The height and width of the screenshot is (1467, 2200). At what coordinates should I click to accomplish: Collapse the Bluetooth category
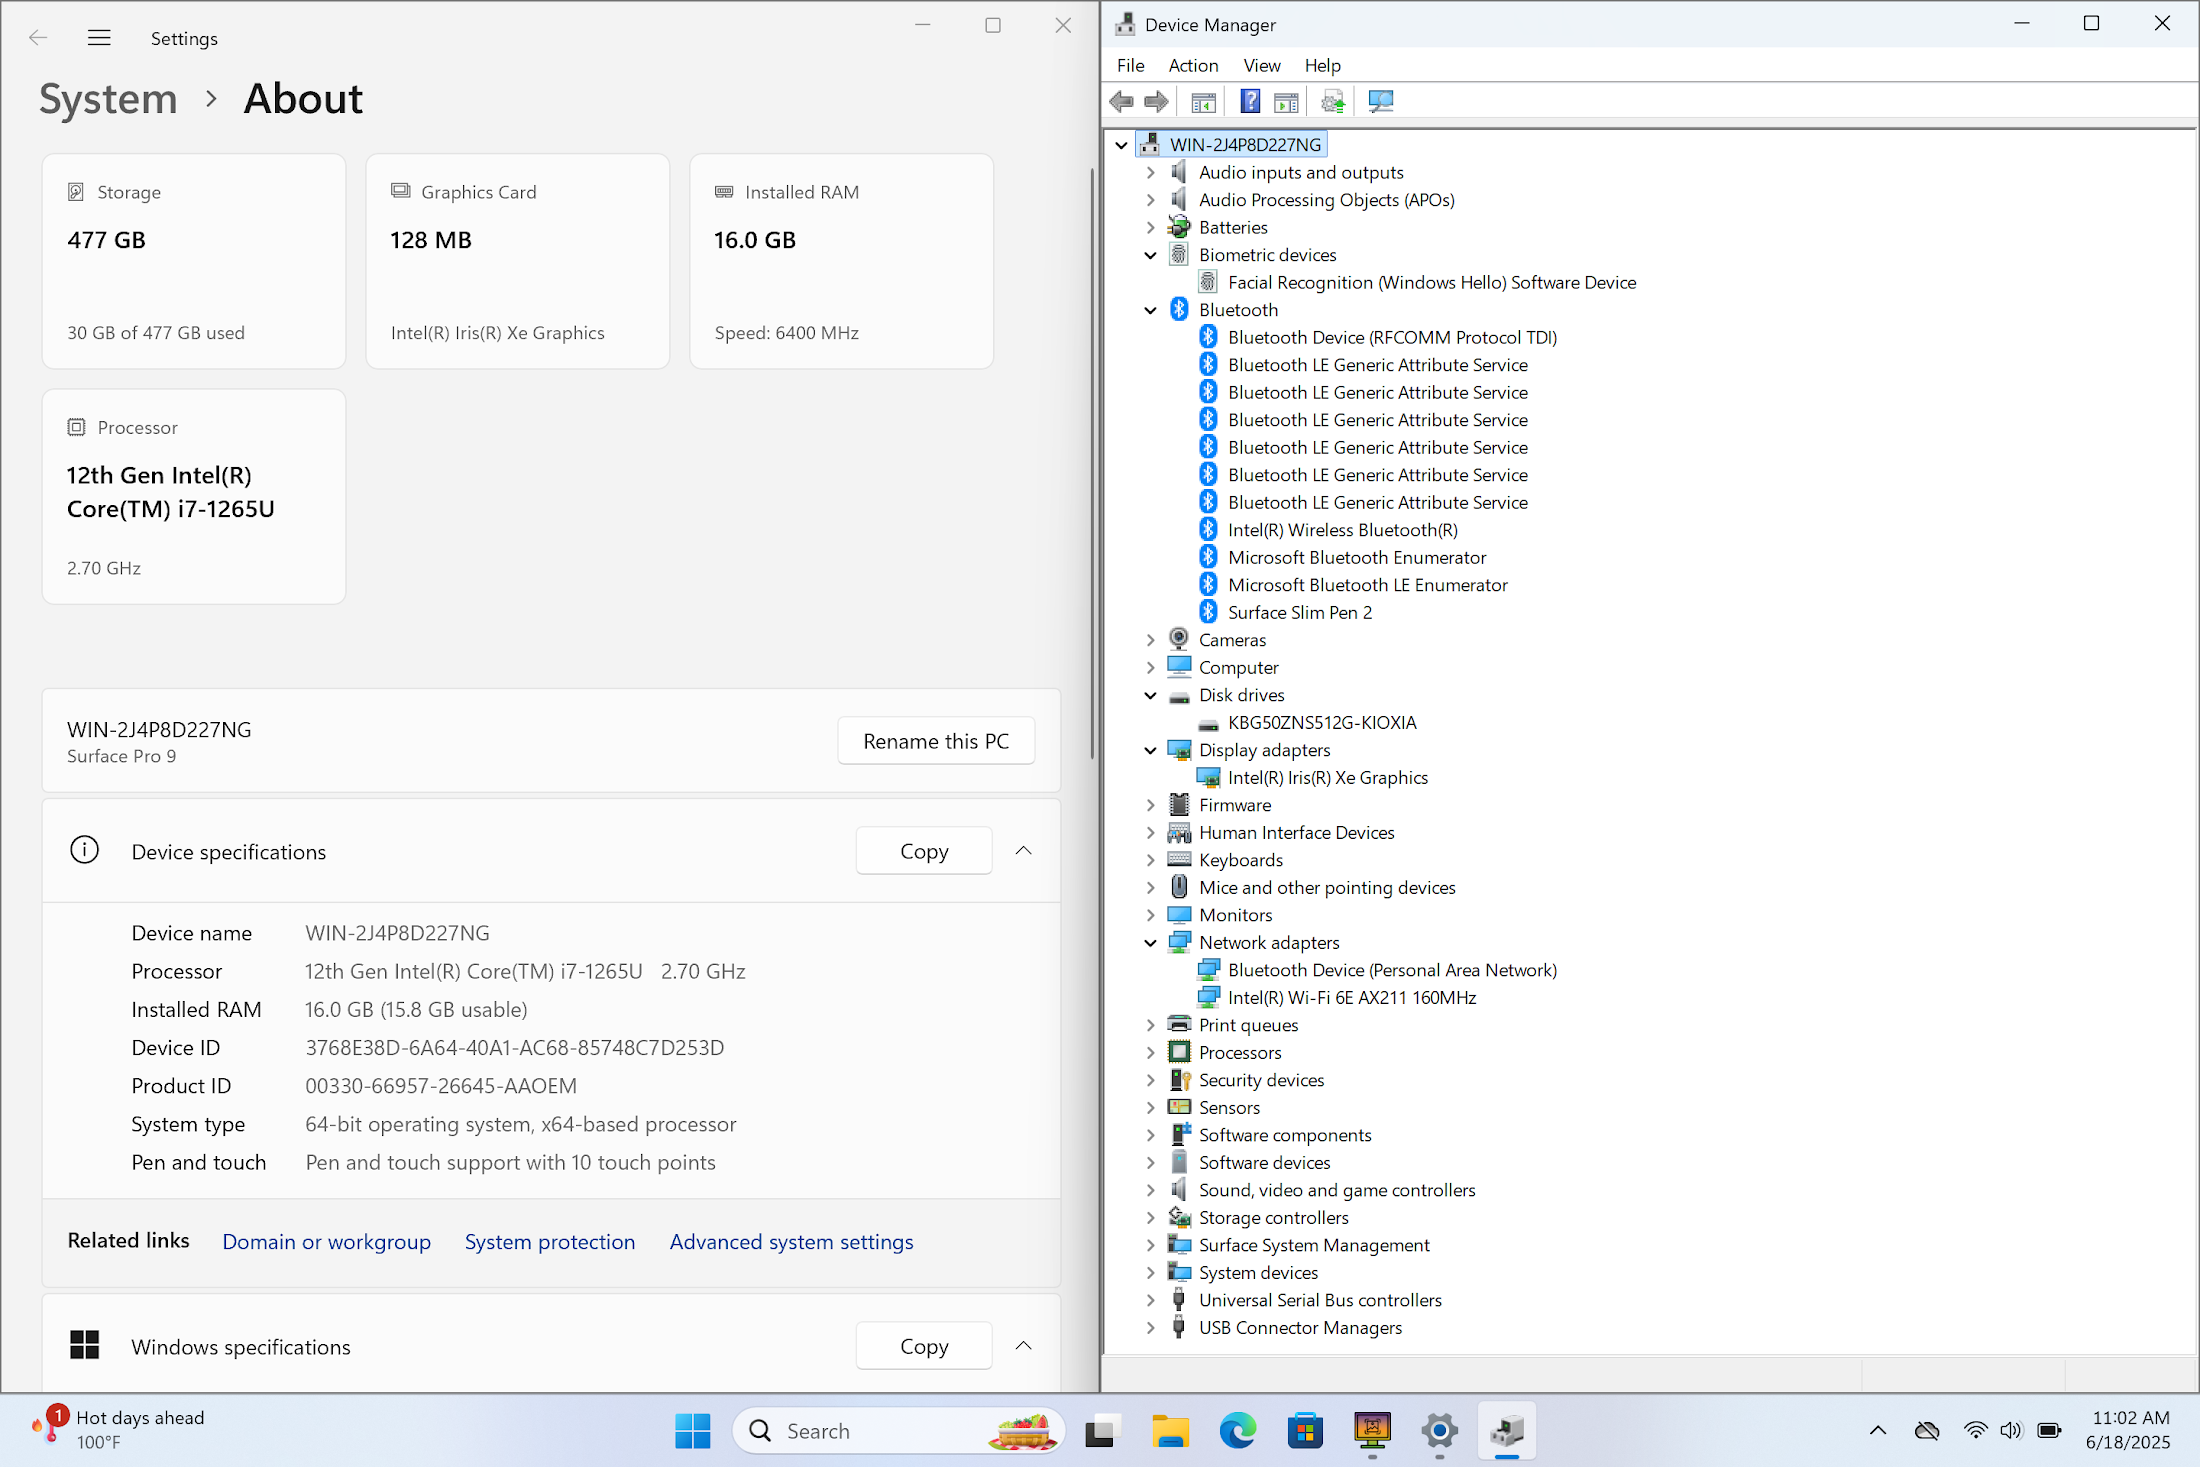[1150, 310]
